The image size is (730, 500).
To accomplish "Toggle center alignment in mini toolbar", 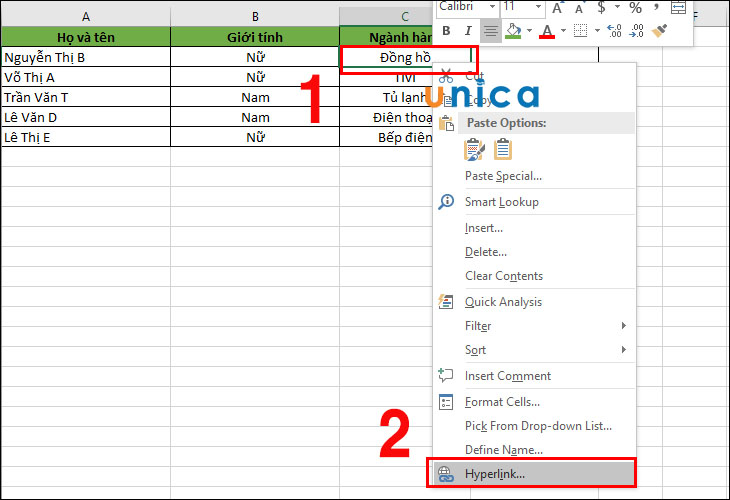I will click(x=490, y=31).
